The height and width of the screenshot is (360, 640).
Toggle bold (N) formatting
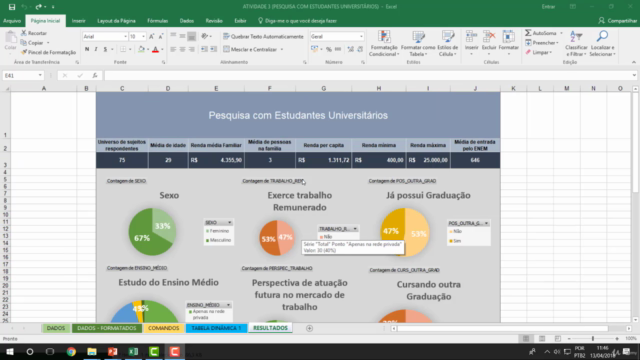pos(87,49)
